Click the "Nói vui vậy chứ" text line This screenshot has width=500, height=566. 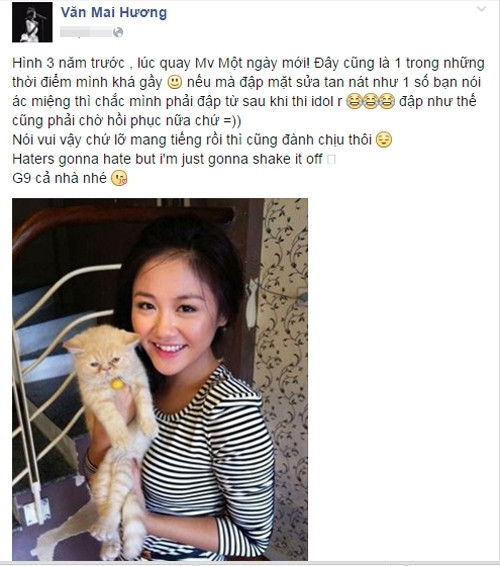[x=192, y=140]
